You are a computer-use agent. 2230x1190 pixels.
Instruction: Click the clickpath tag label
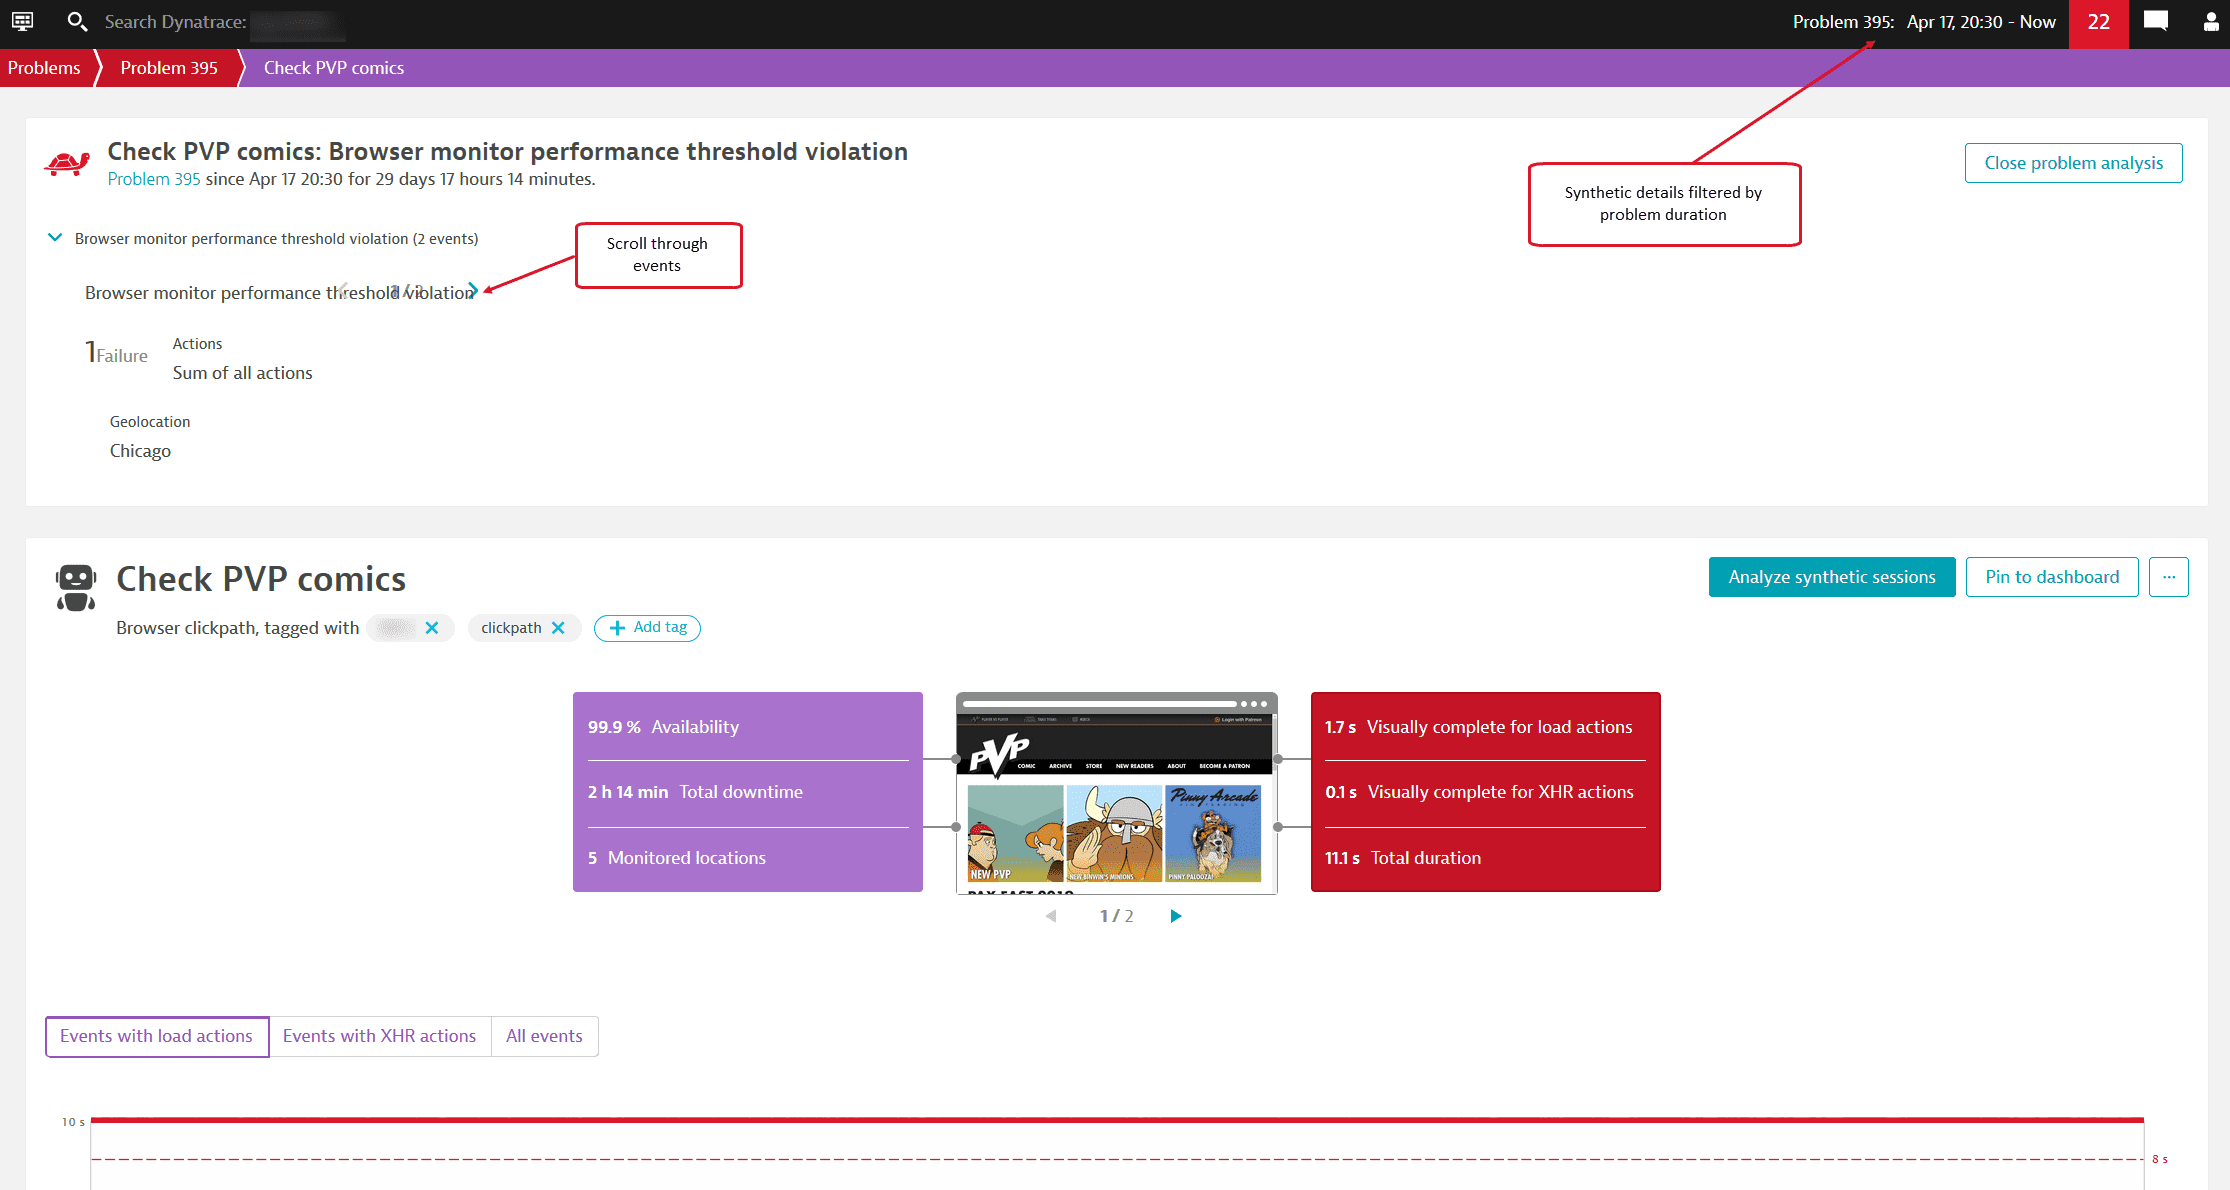(511, 628)
